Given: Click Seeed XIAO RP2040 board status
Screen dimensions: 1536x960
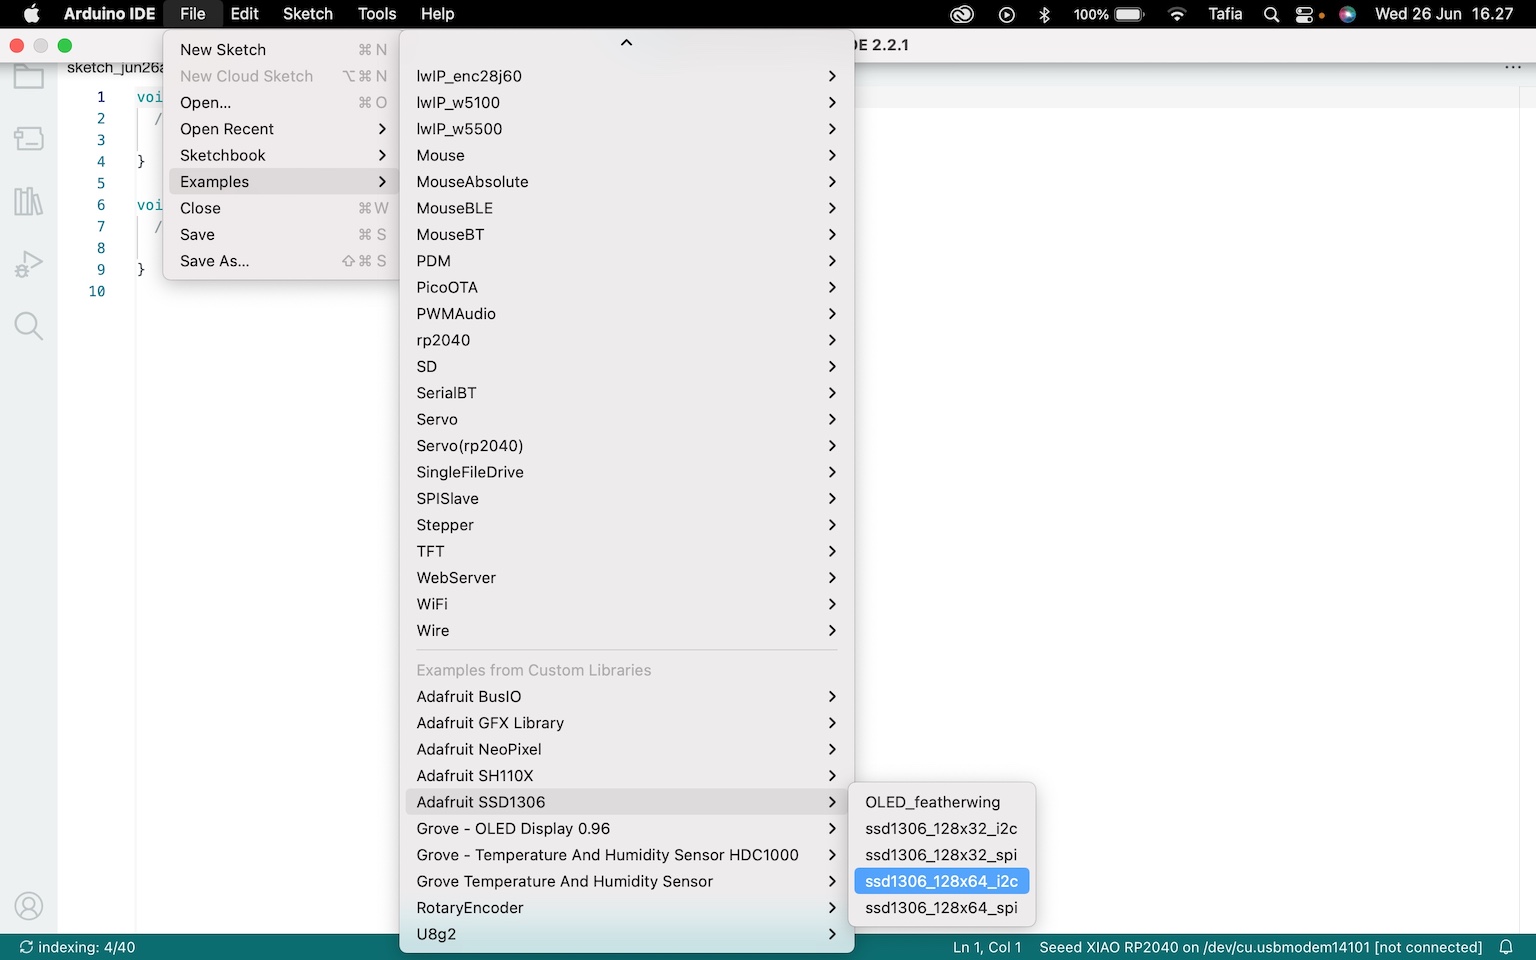Looking at the screenshot, I should (1260, 947).
